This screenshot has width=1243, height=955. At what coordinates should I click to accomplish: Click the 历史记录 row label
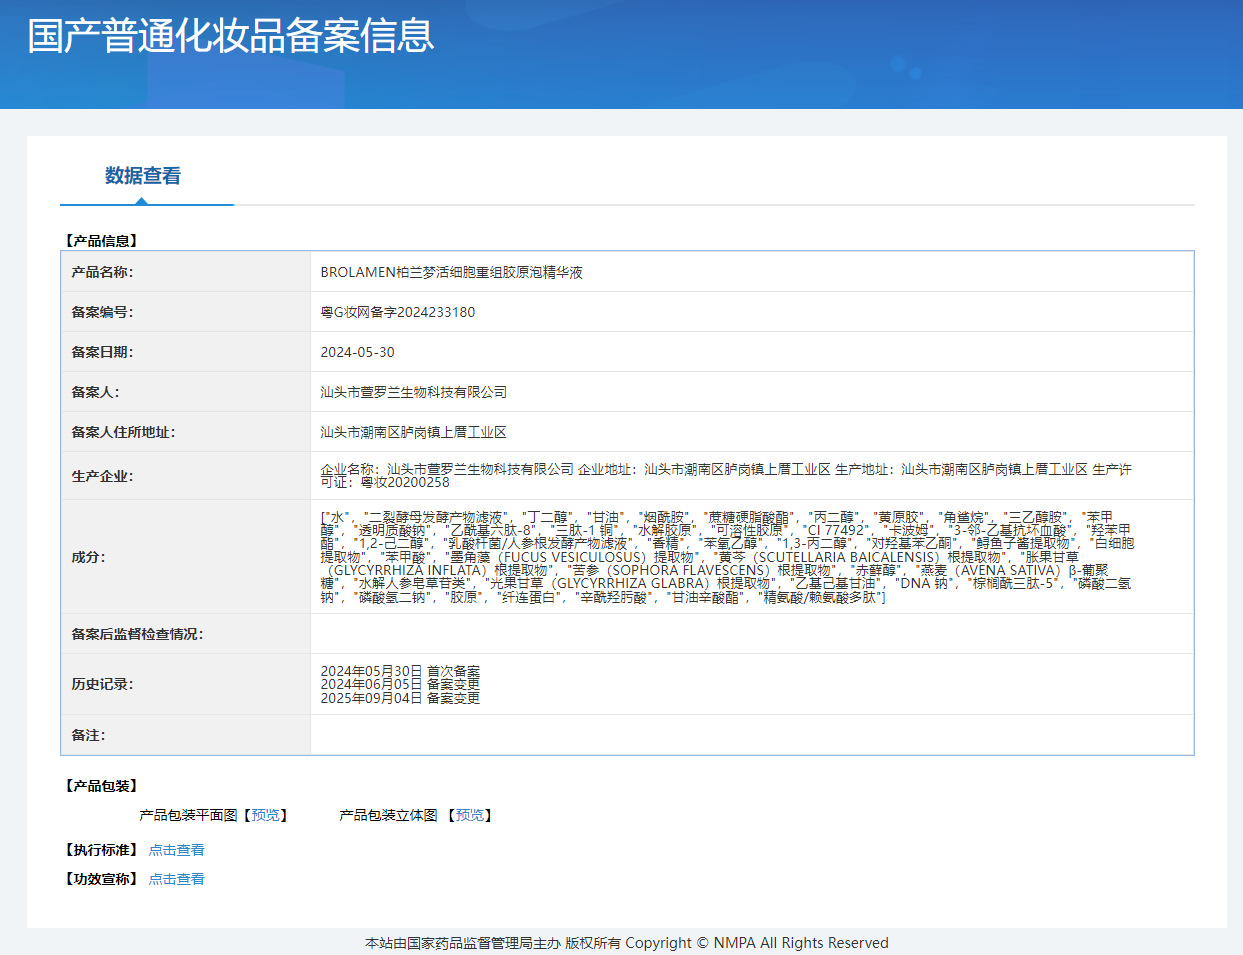[102, 684]
